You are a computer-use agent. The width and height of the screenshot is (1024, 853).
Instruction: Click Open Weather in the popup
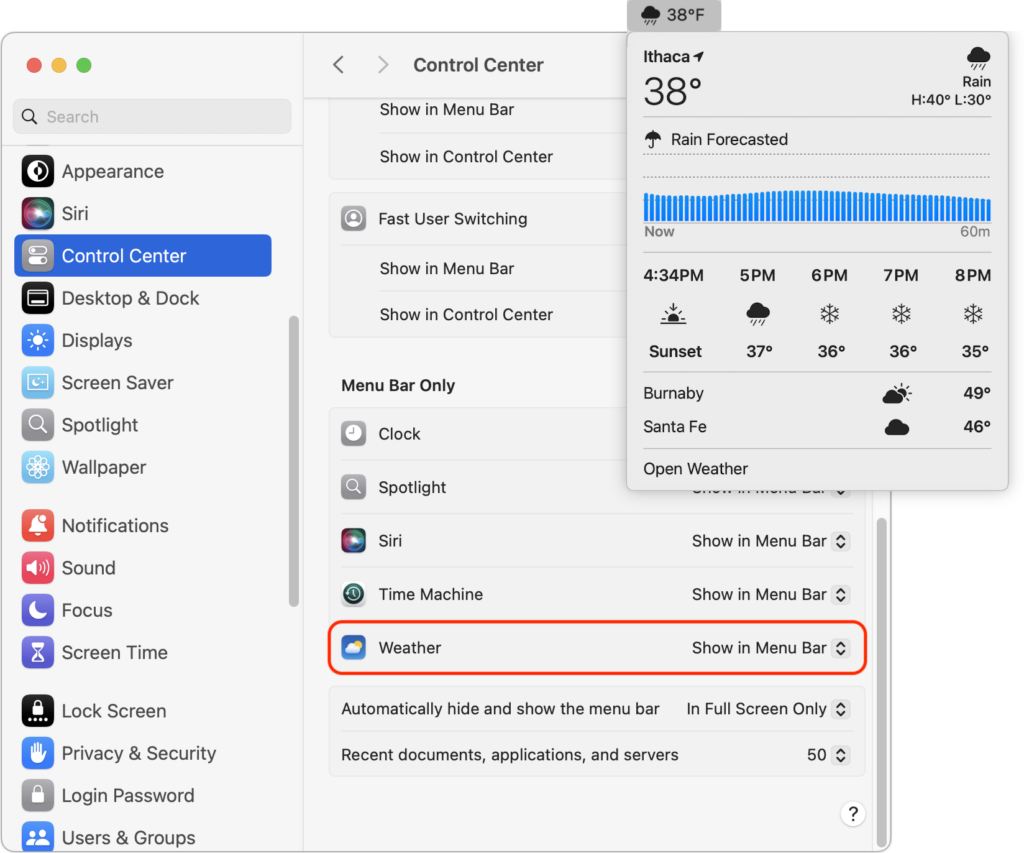coord(696,469)
